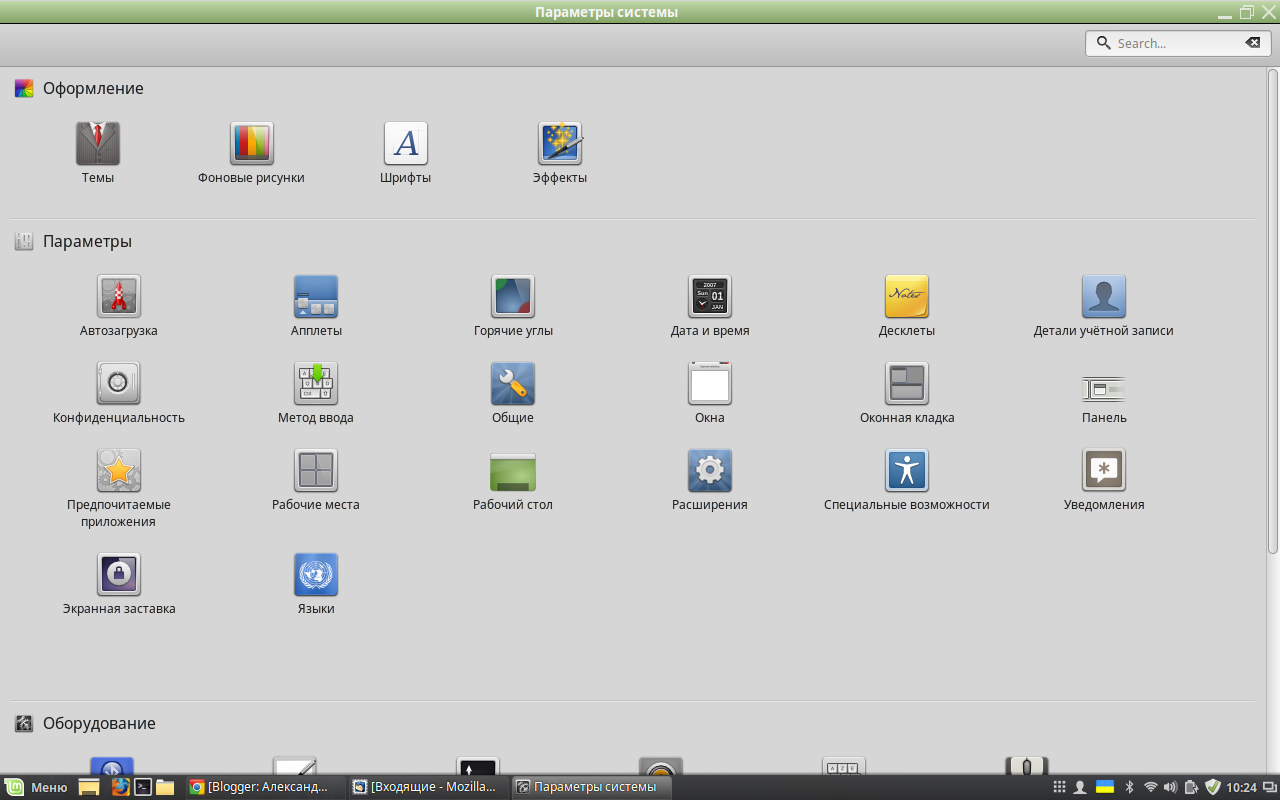Open the Панель panel settings

pyautogui.click(x=1104, y=389)
